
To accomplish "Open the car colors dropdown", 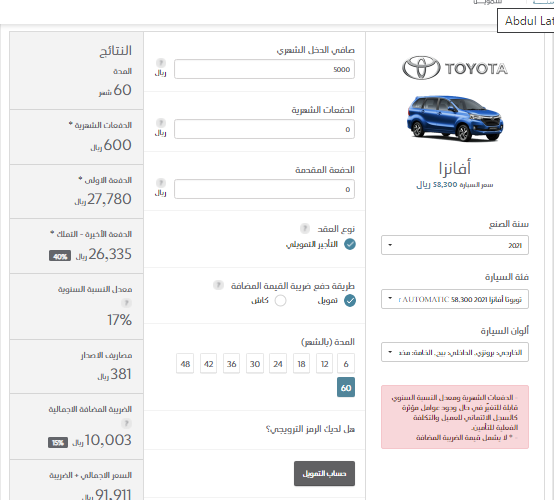I will (455, 352).
